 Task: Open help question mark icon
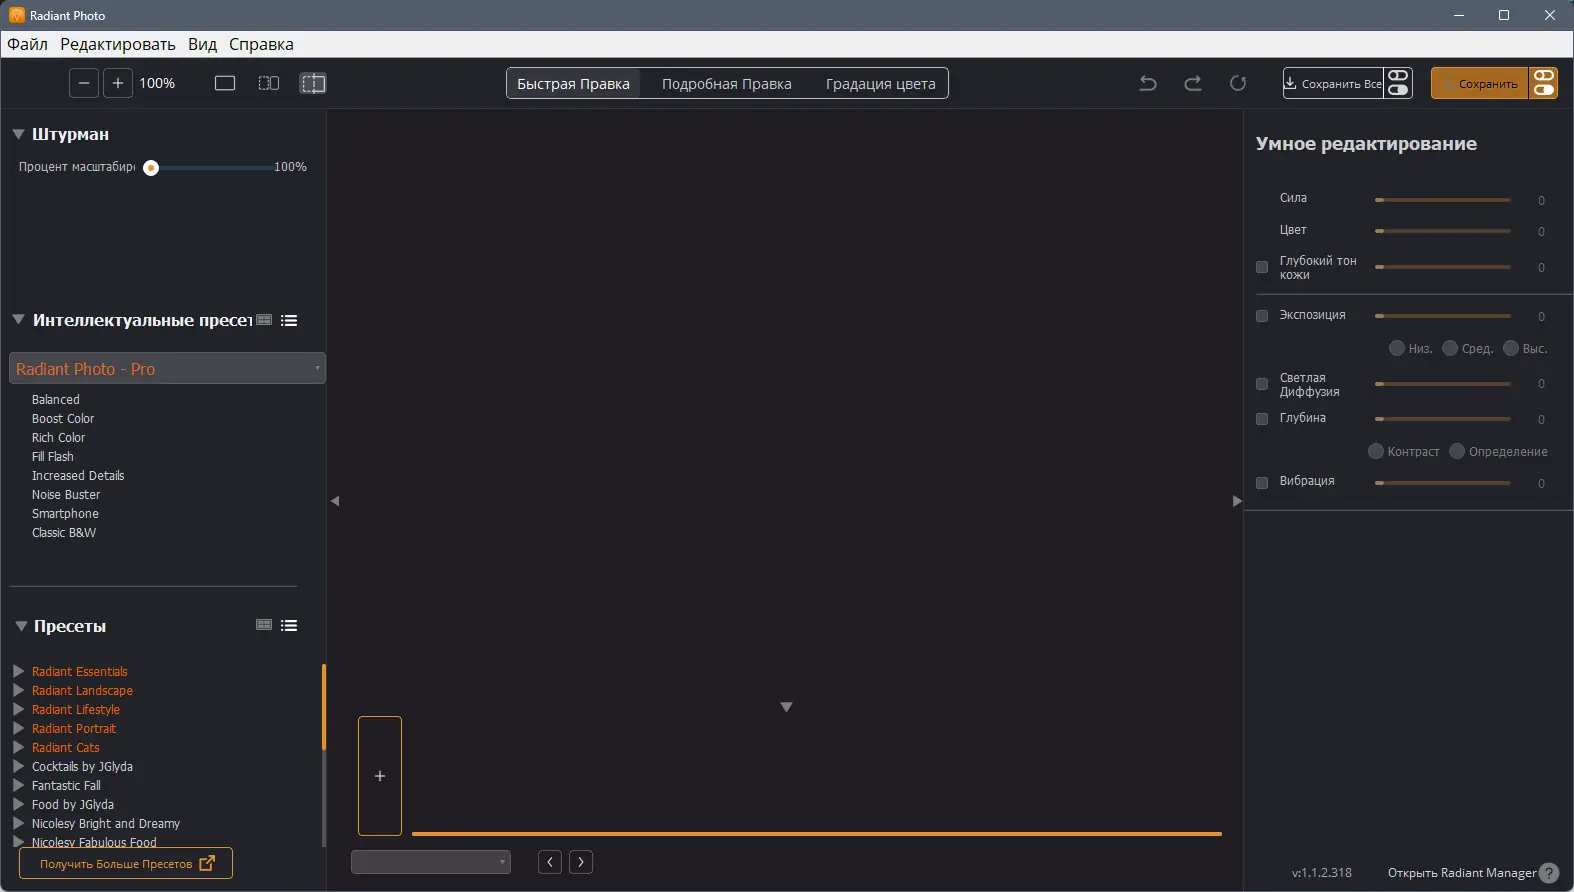pyautogui.click(x=1549, y=873)
